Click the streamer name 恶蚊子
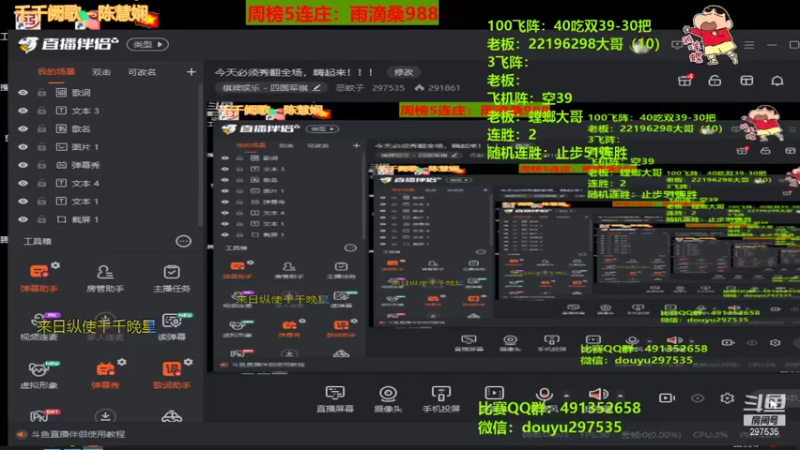 click(349, 88)
